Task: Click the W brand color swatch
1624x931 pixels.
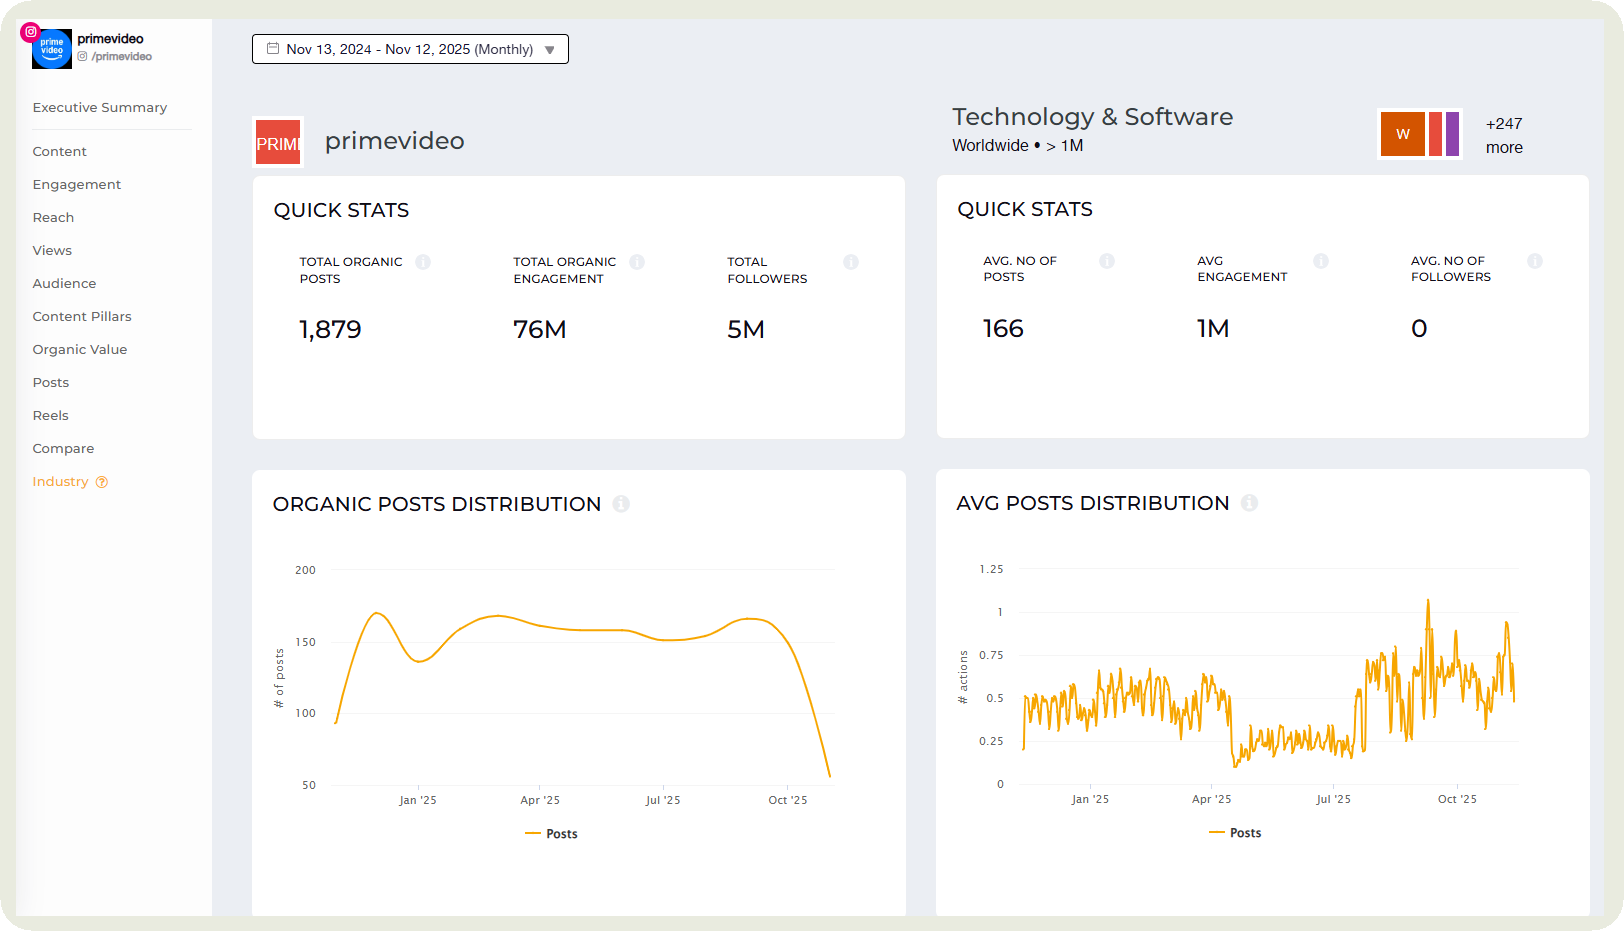Action: click(1402, 134)
